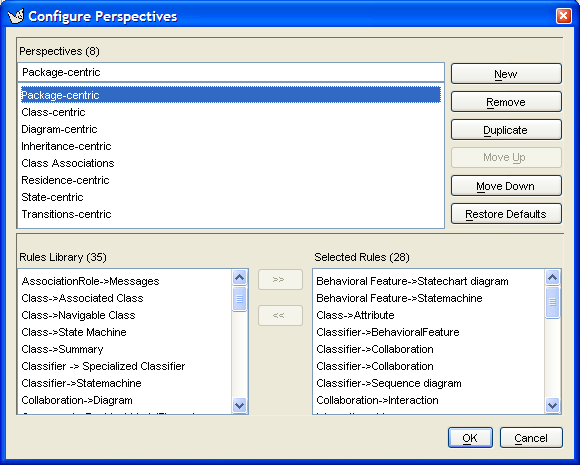
Task: Select Class->Summary rule
Action: point(125,349)
